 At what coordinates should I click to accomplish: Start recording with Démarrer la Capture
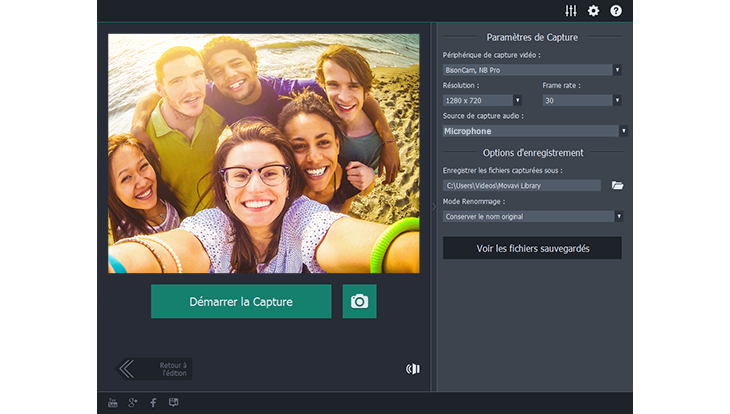(x=241, y=301)
